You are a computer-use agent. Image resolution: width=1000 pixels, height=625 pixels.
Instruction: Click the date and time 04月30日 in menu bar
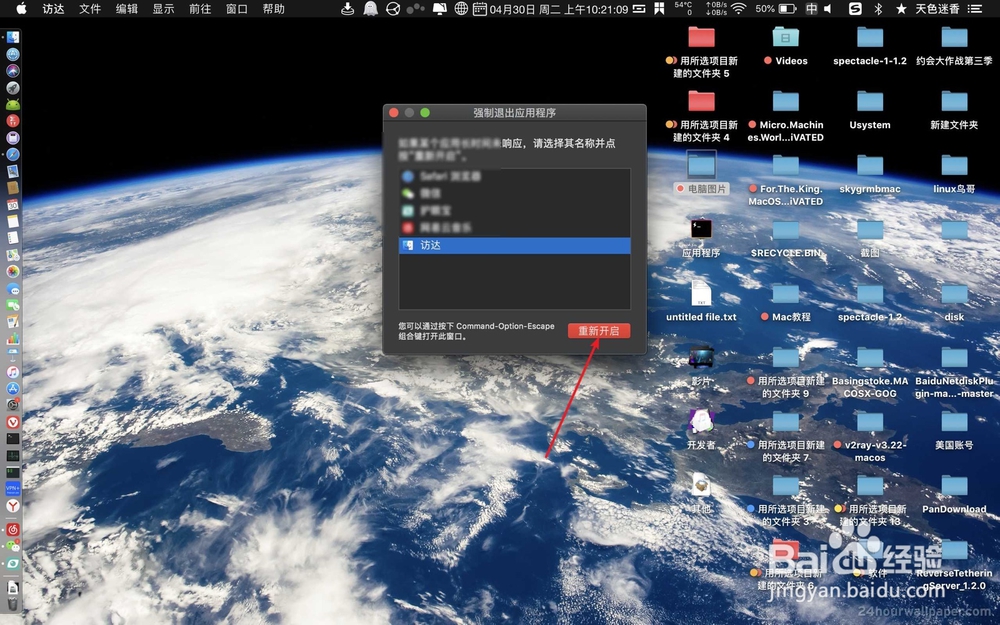558,9
